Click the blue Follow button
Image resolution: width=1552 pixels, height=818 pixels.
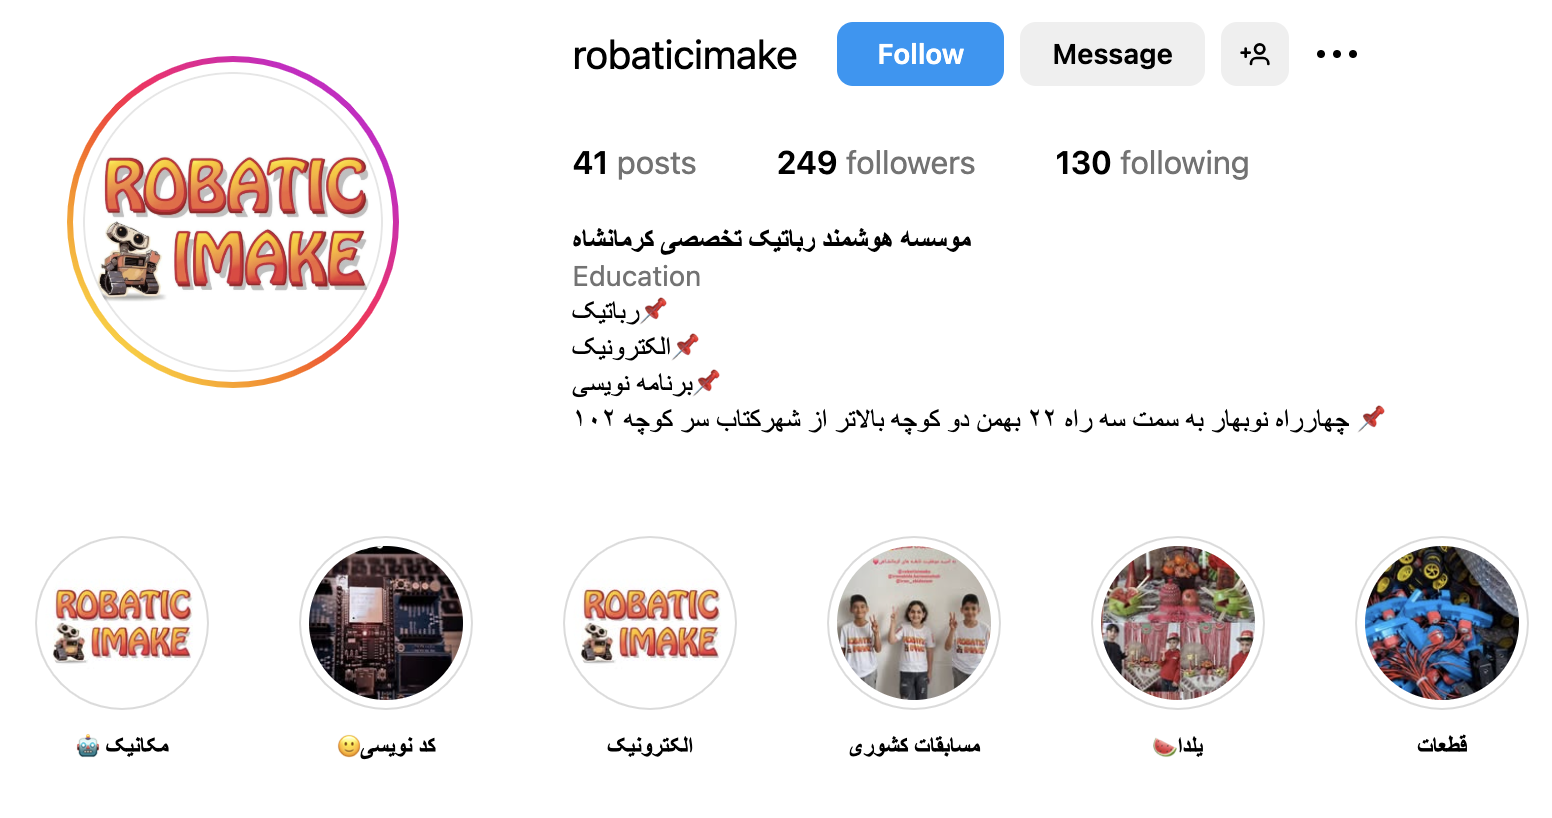point(920,54)
